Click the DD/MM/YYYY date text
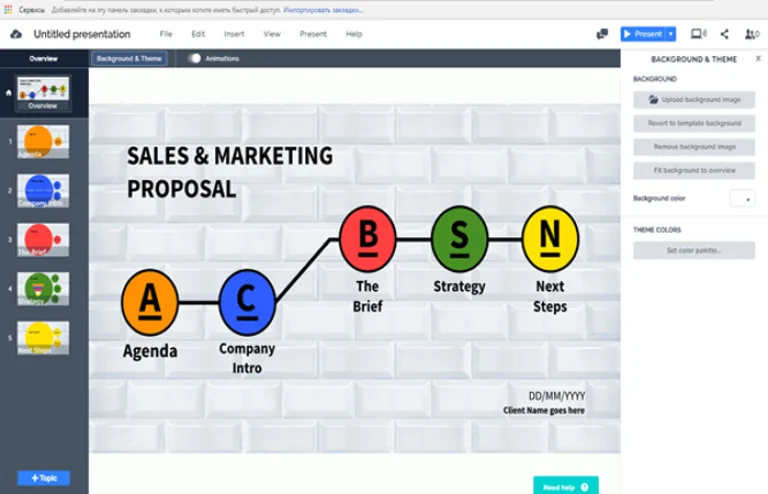768x494 pixels. [x=556, y=396]
